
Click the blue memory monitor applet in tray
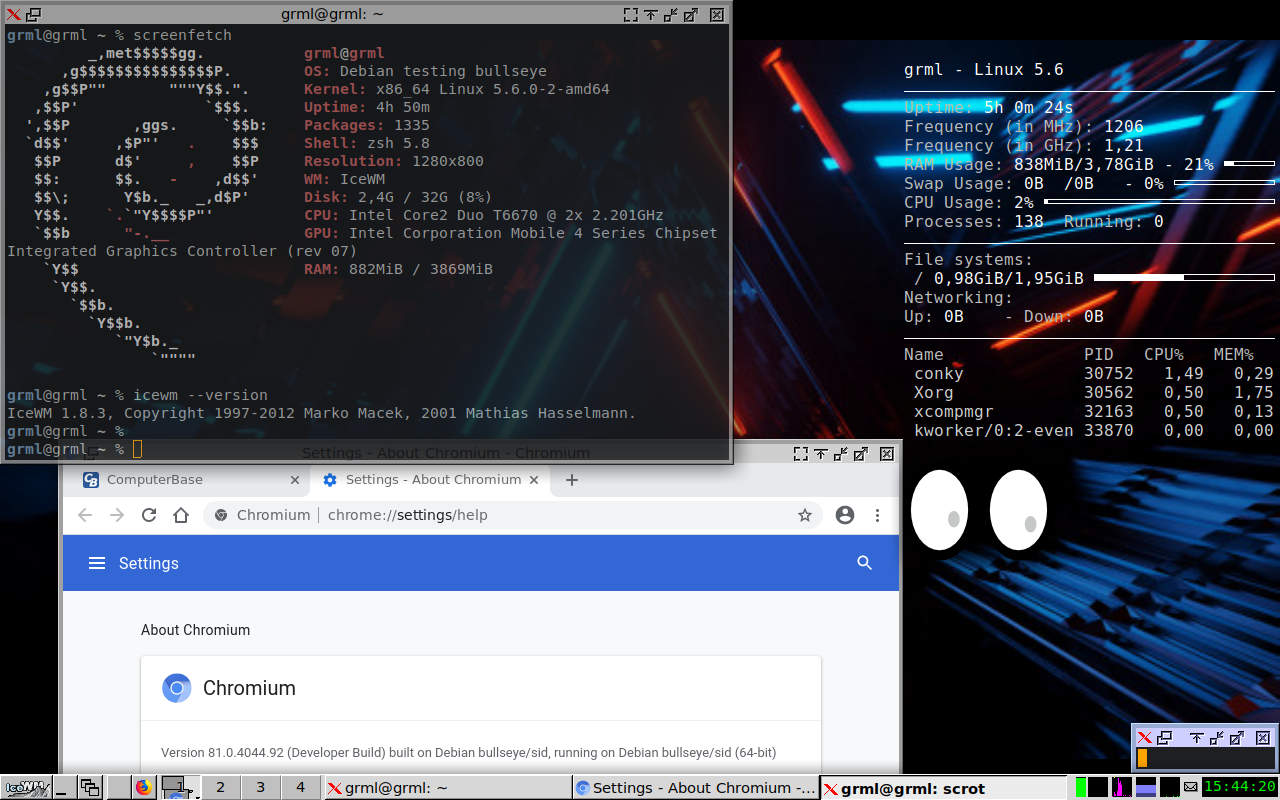pos(1146,787)
